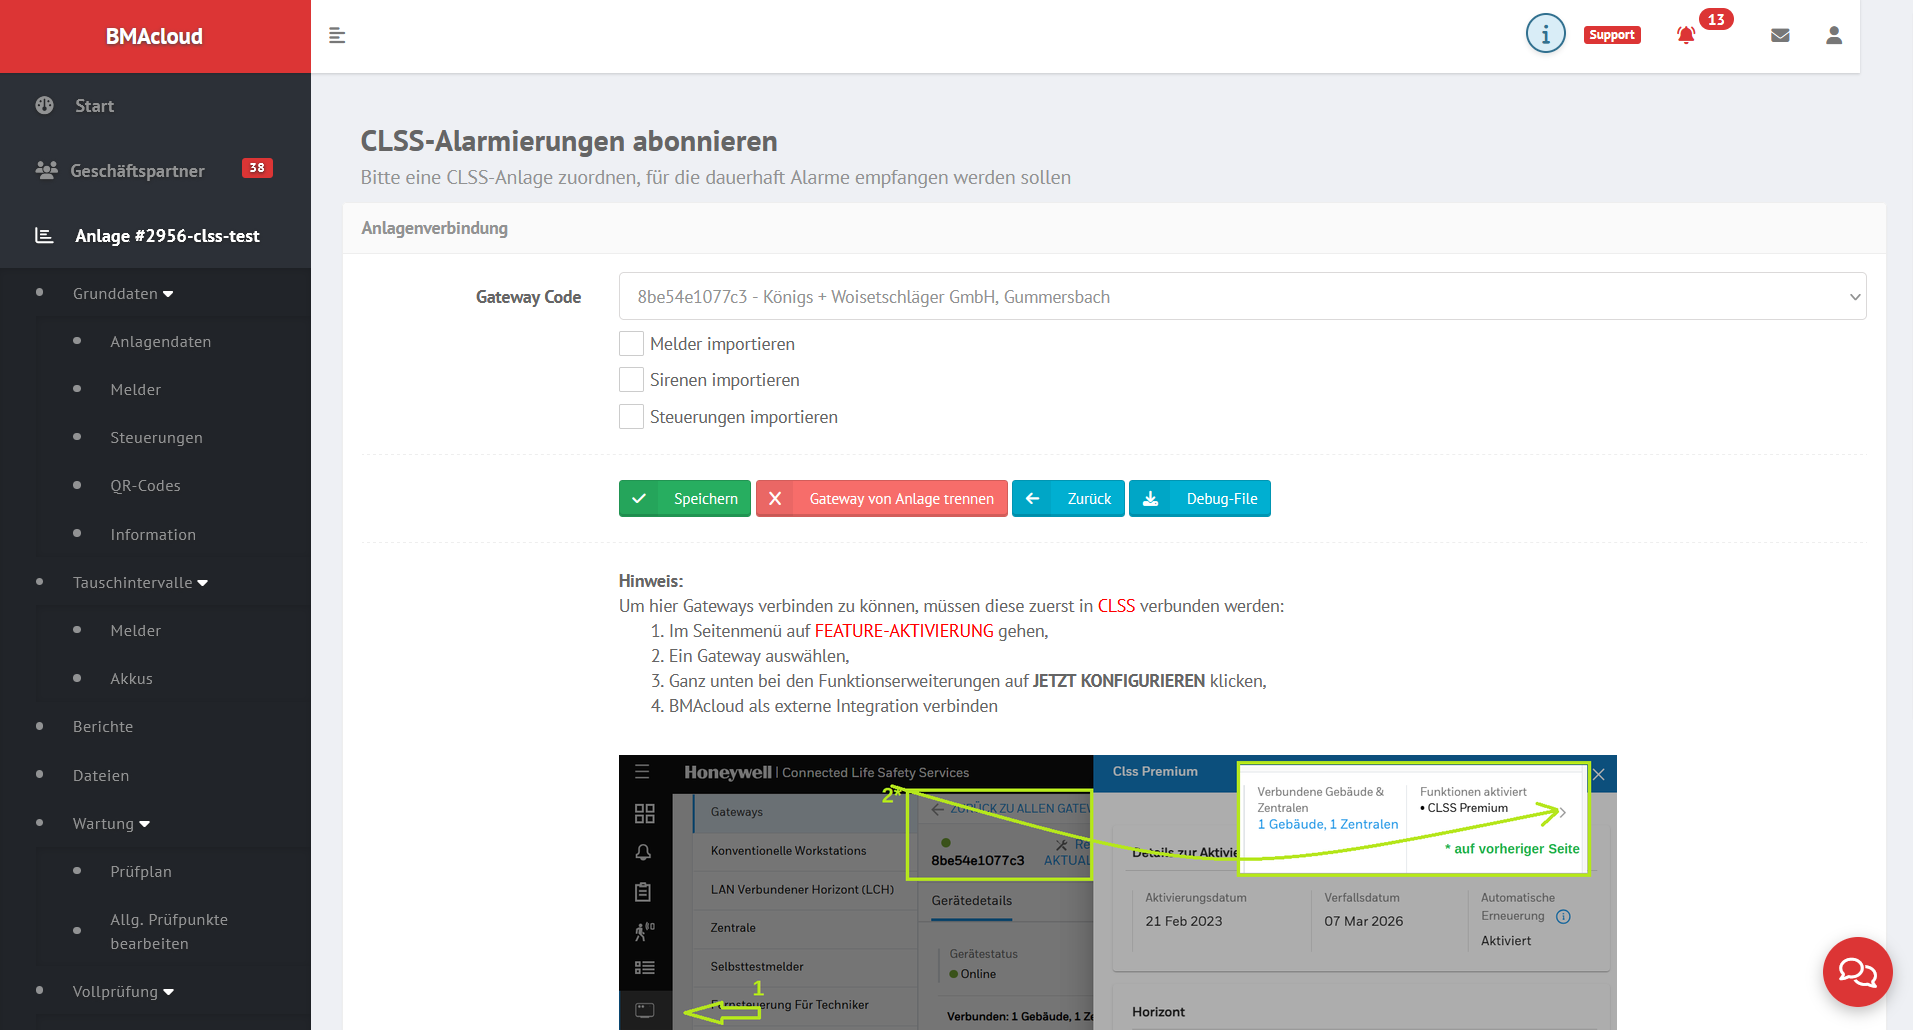Viewport: 1913px width, 1030px height.
Task: Click the red CLSS text in the Hinweis
Action: point(1116,606)
